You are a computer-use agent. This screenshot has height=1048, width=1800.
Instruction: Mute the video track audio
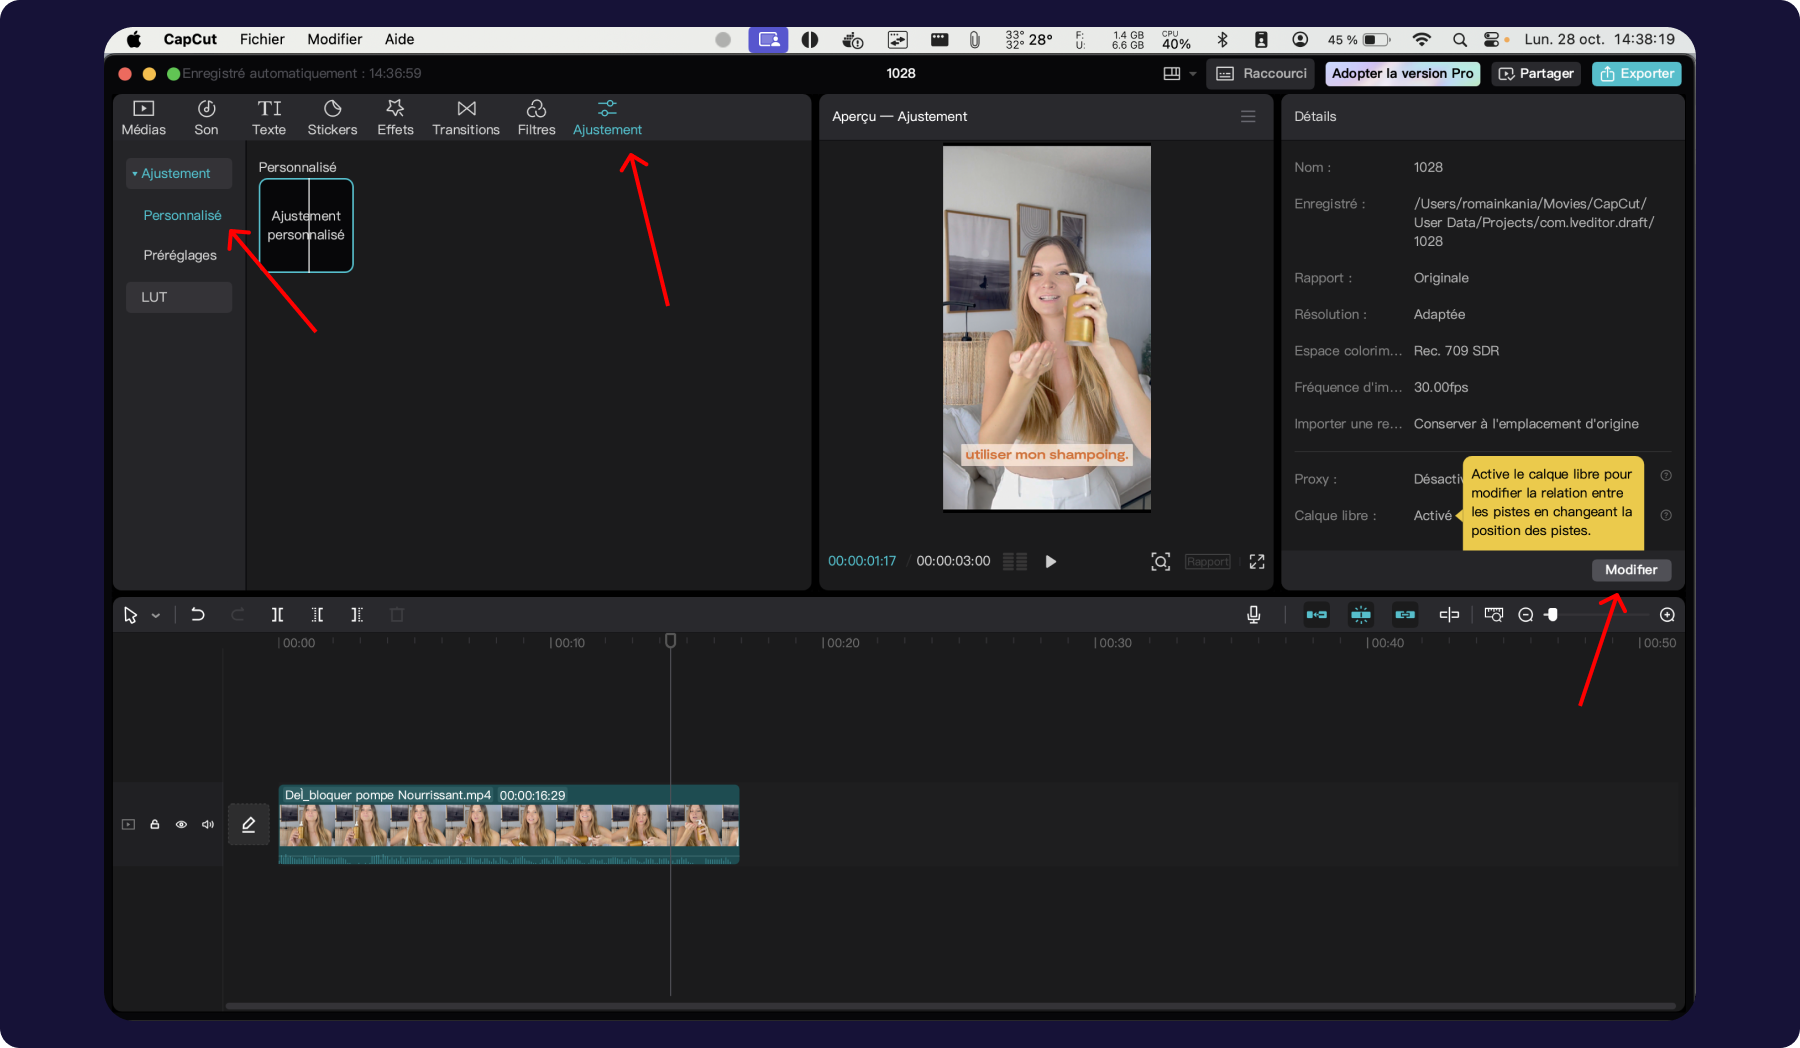click(208, 825)
